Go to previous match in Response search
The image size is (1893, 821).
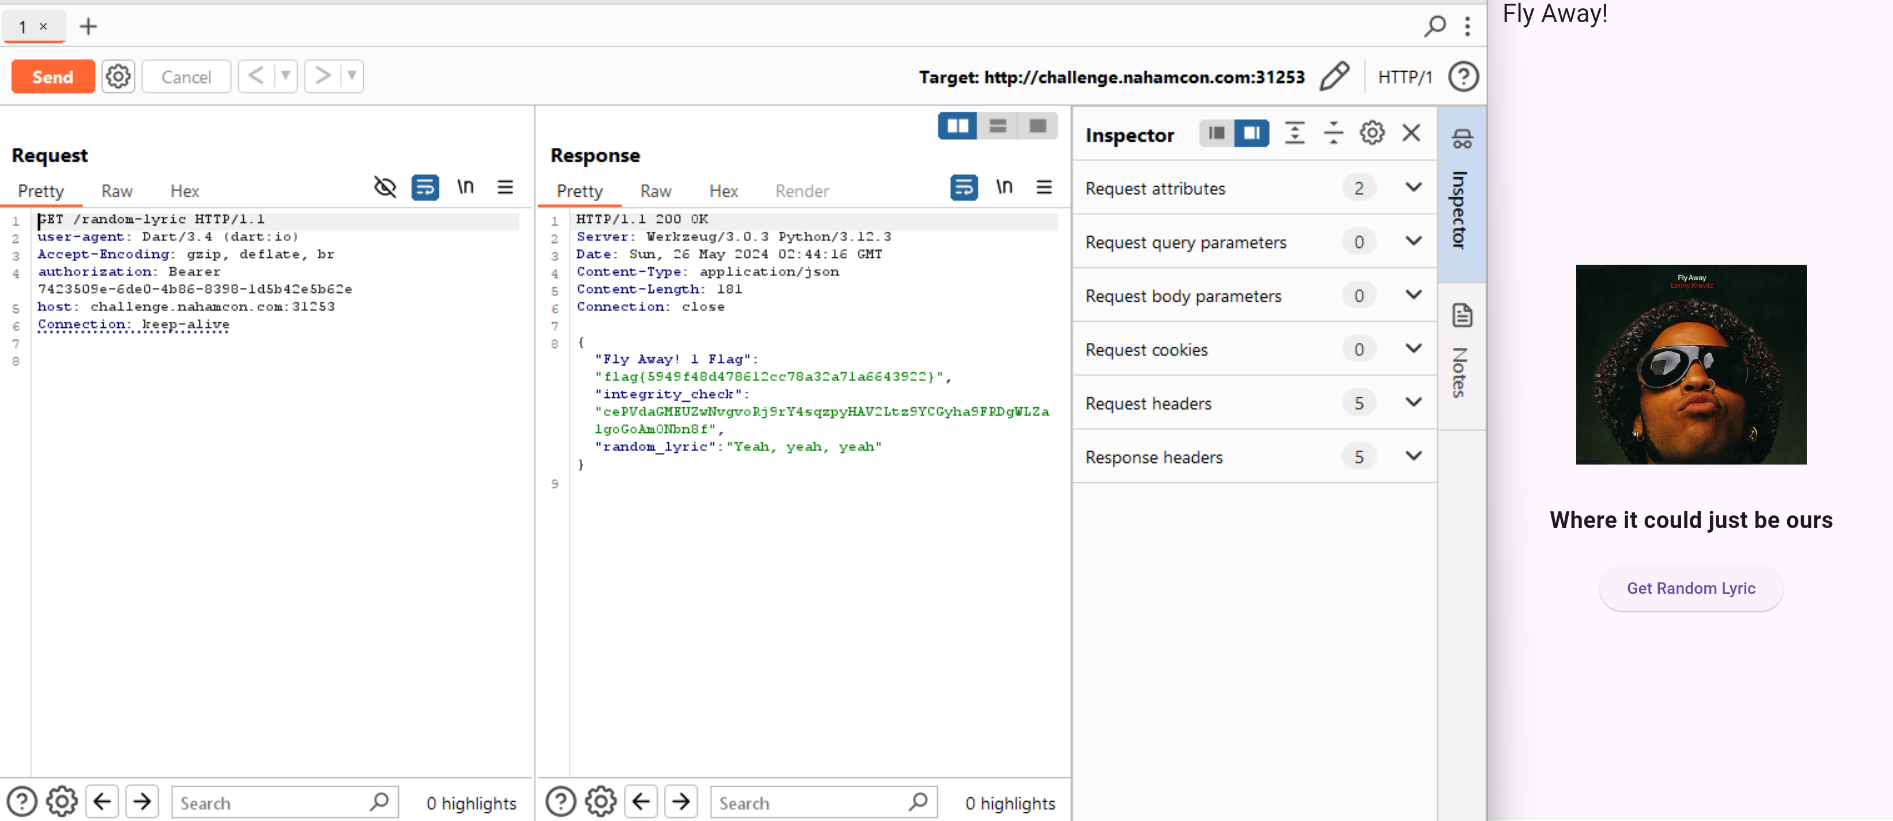point(641,802)
